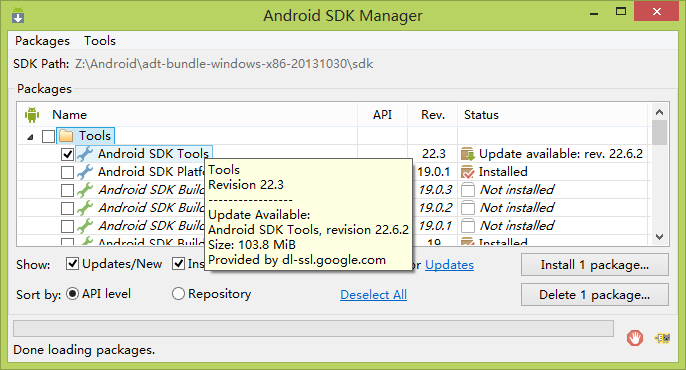Image resolution: width=686 pixels, height=370 pixels.
Task: Click the package list scrollbar thumb
Action: [x=659, y=133]
